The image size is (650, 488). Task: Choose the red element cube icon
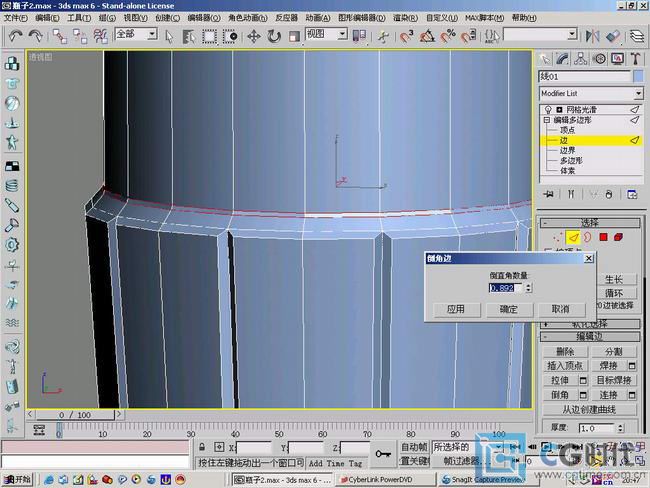point(618,237)
